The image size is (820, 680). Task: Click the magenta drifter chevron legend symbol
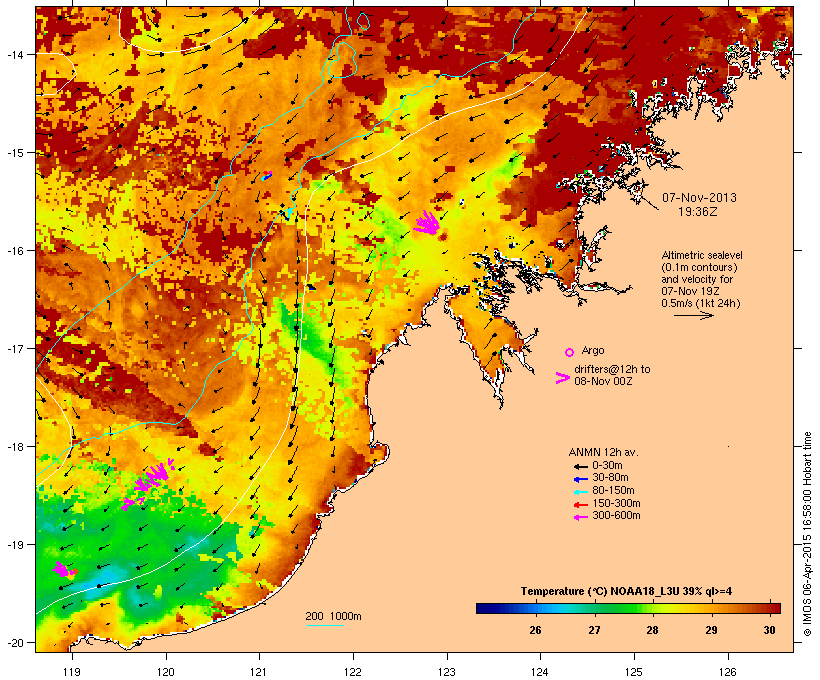[562, 378]
